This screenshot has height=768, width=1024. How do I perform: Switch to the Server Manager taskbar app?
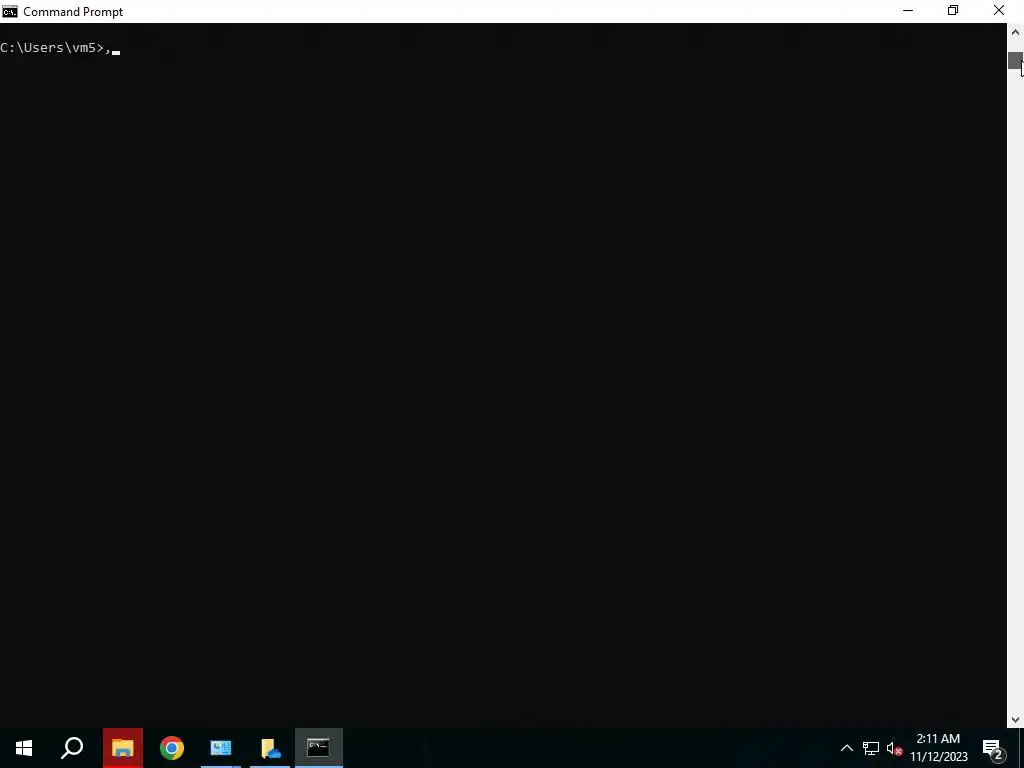click(221, 748)
